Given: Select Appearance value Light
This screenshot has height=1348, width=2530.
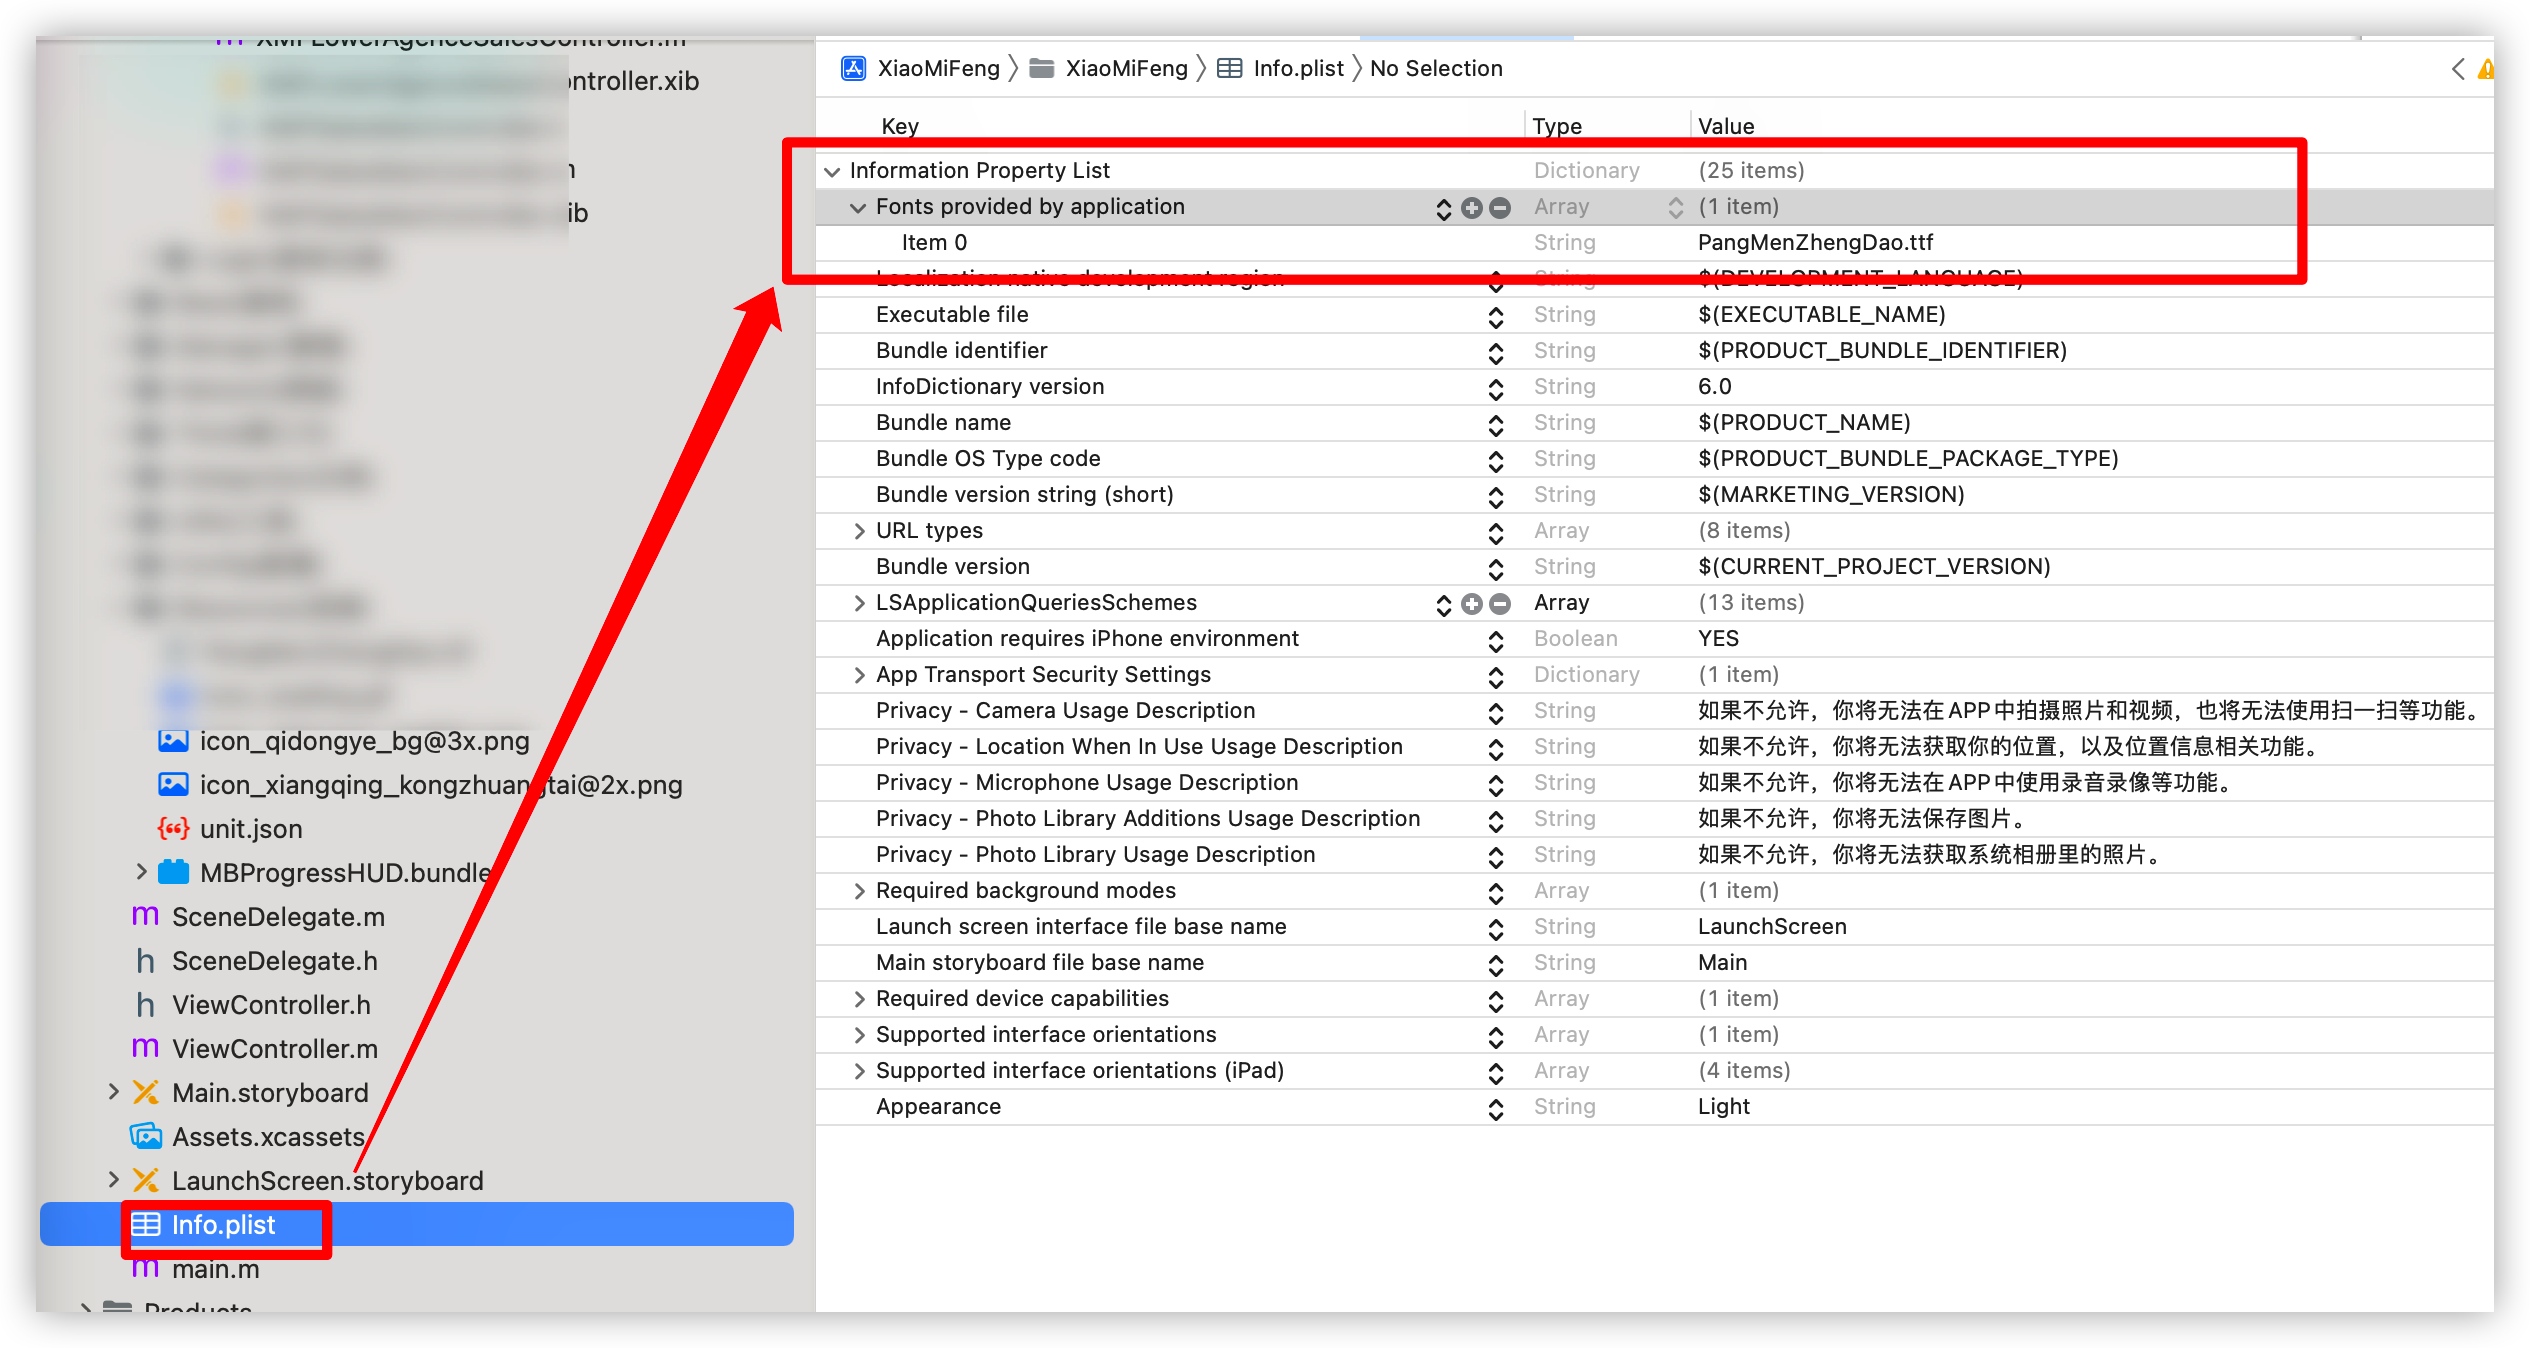Looking at the screenshot, I should (1723, 1107).
